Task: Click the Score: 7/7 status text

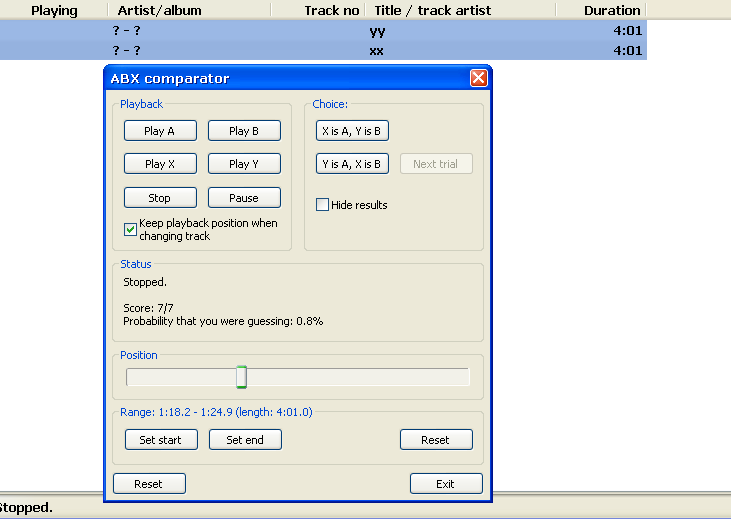Action: coord(148,308)
